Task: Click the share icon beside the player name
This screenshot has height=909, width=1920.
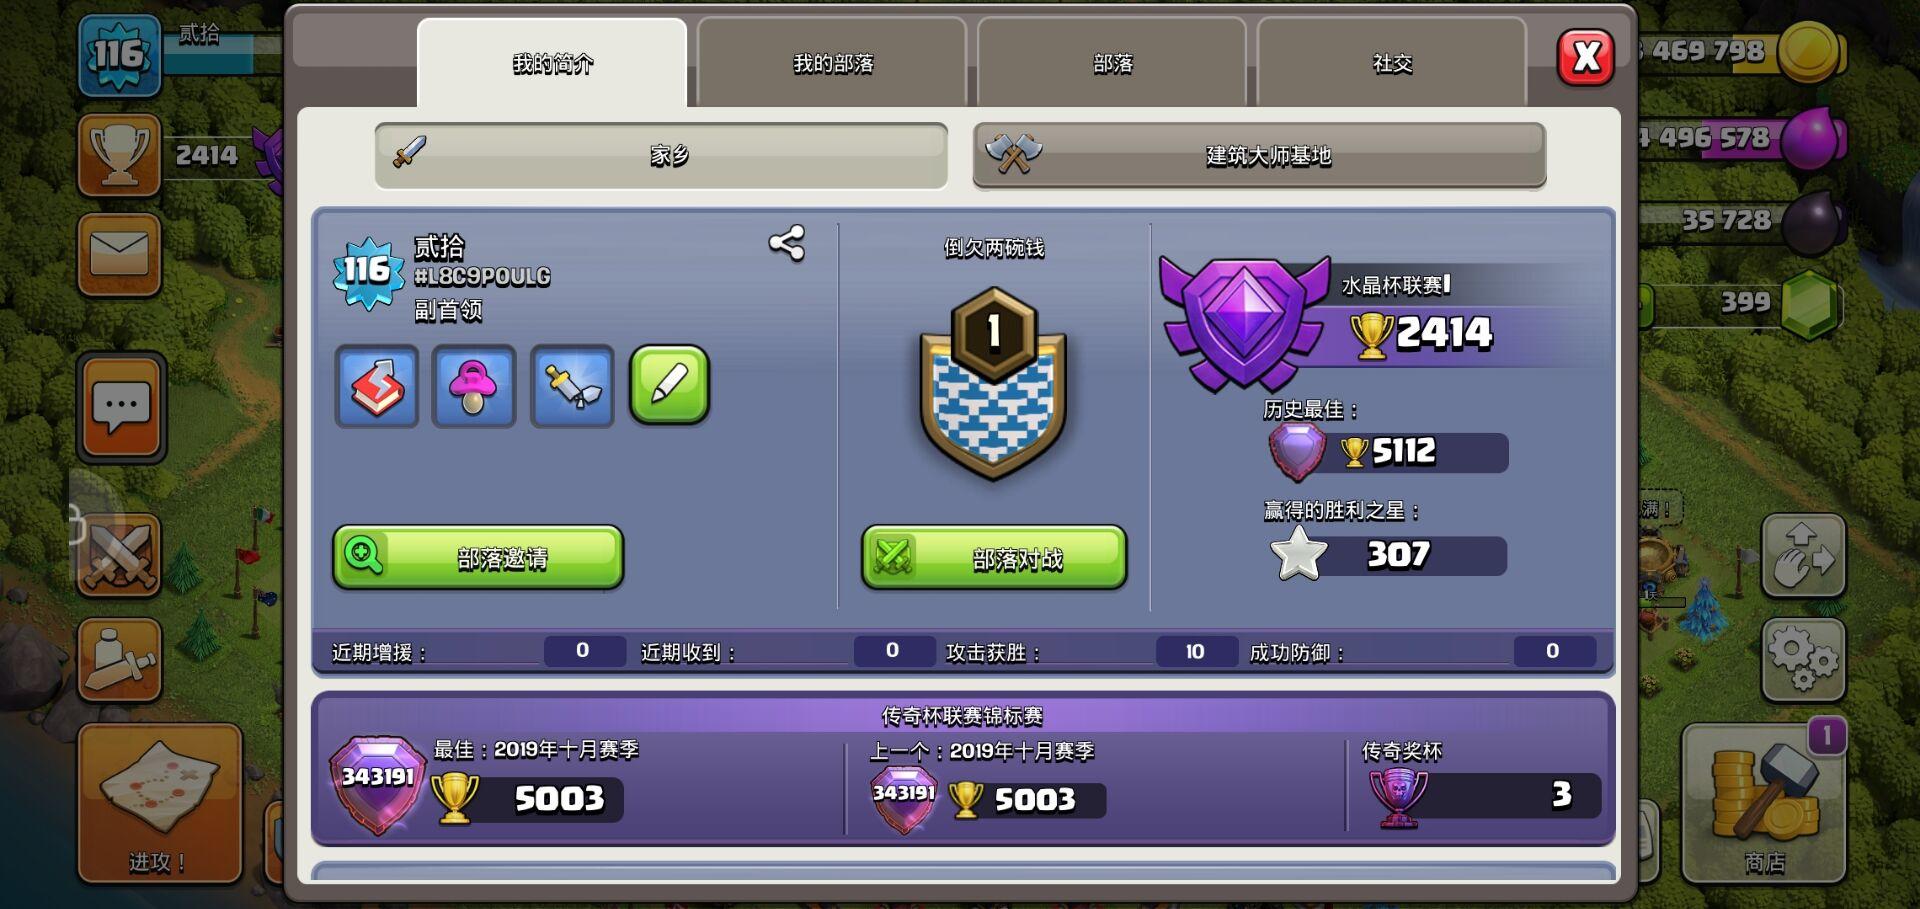Action: pyautogui.click(x=786, y=243)
